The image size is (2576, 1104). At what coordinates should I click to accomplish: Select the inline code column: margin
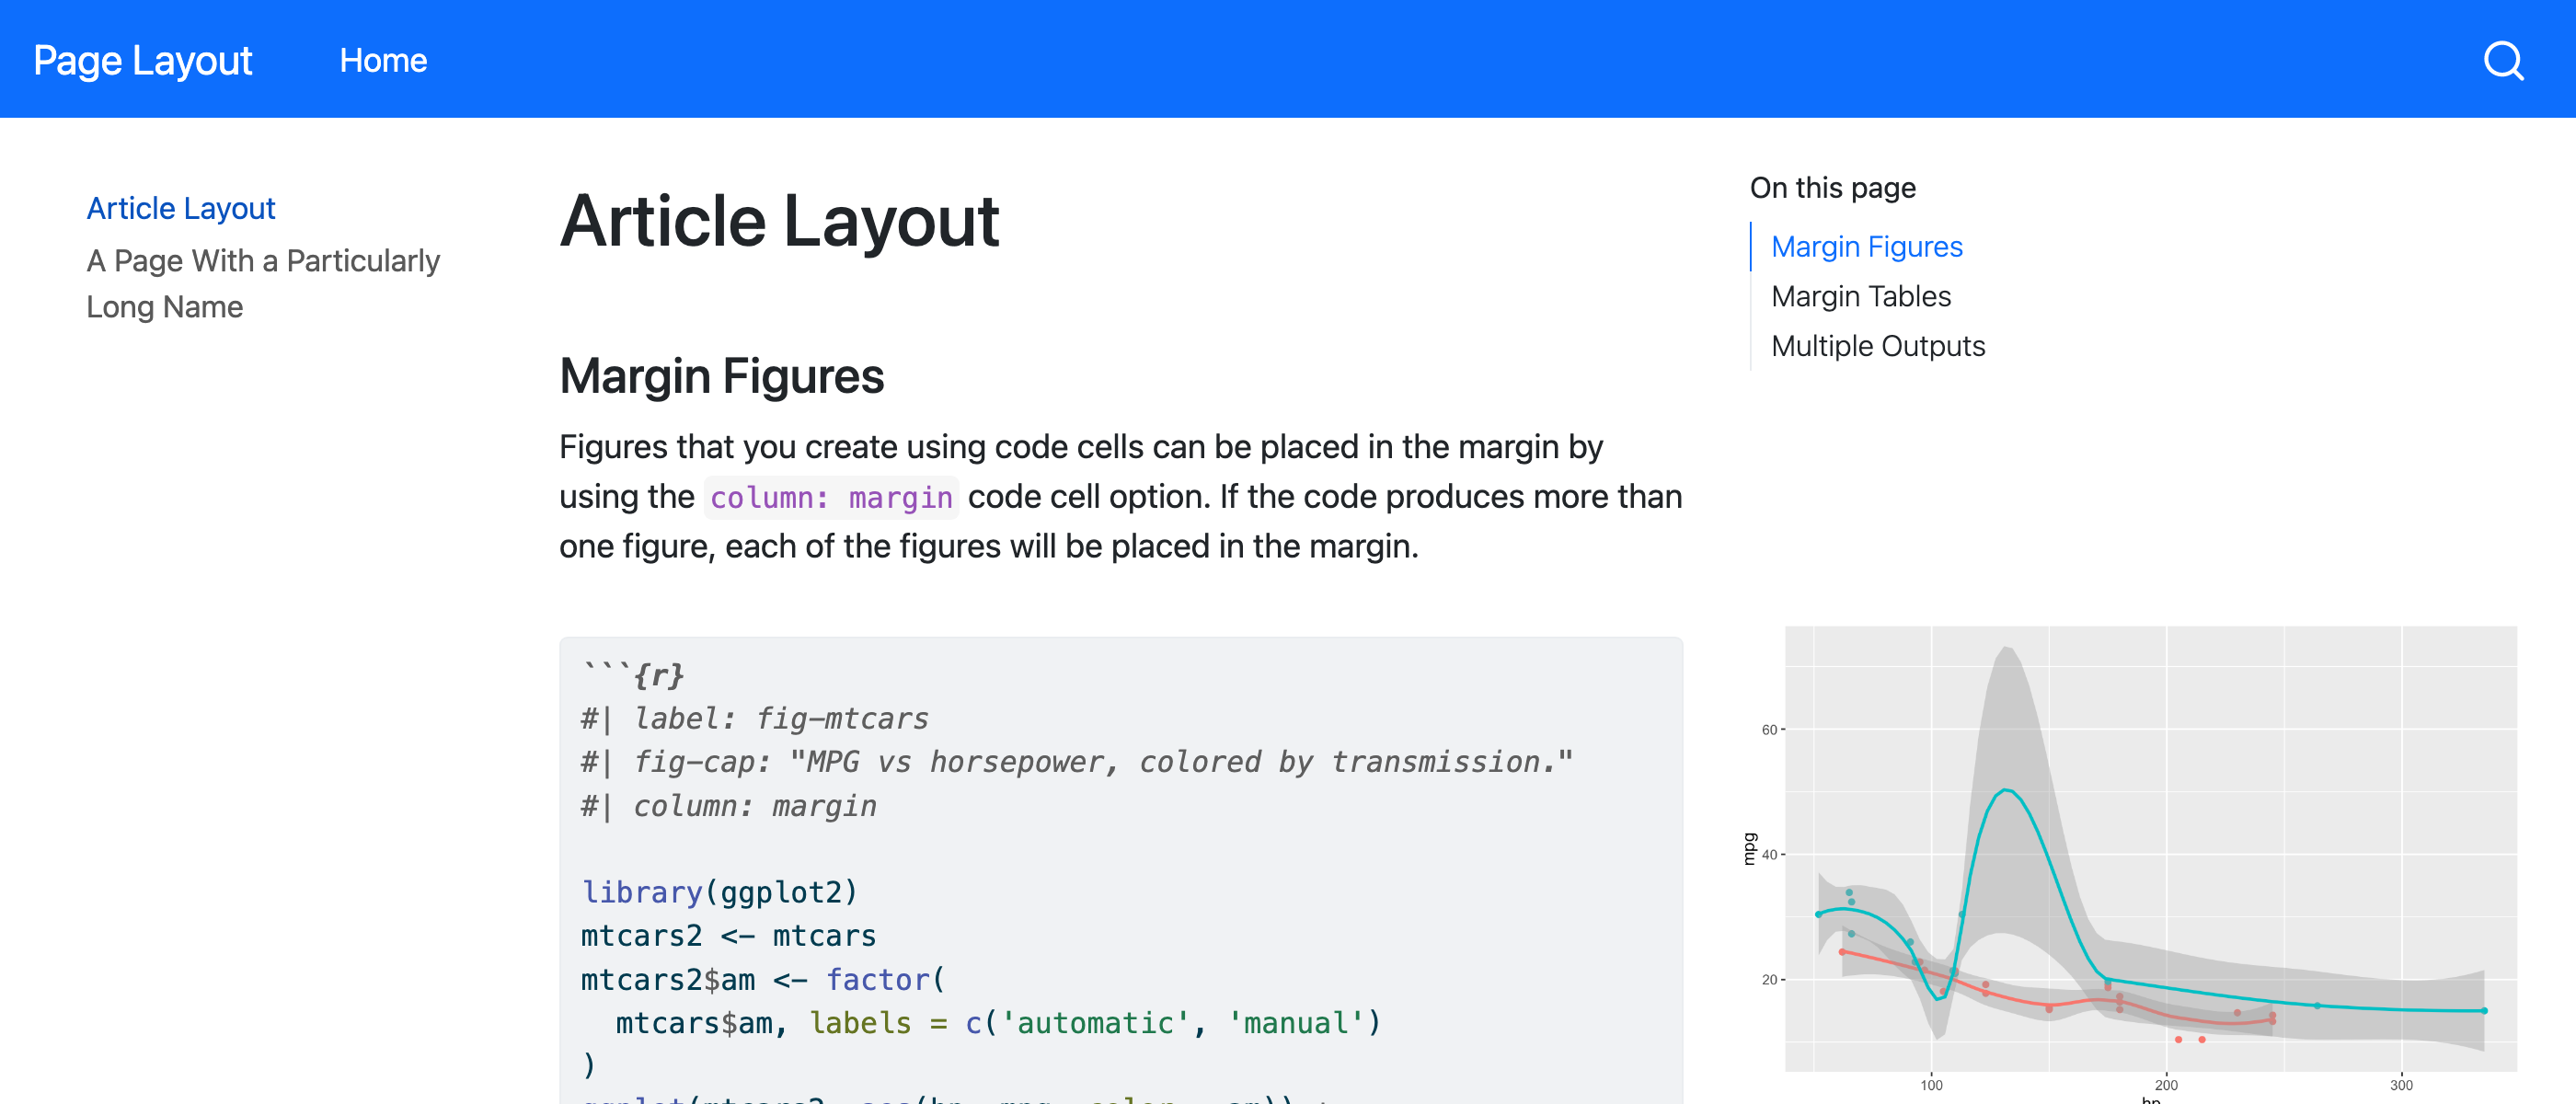coord(831,497)
